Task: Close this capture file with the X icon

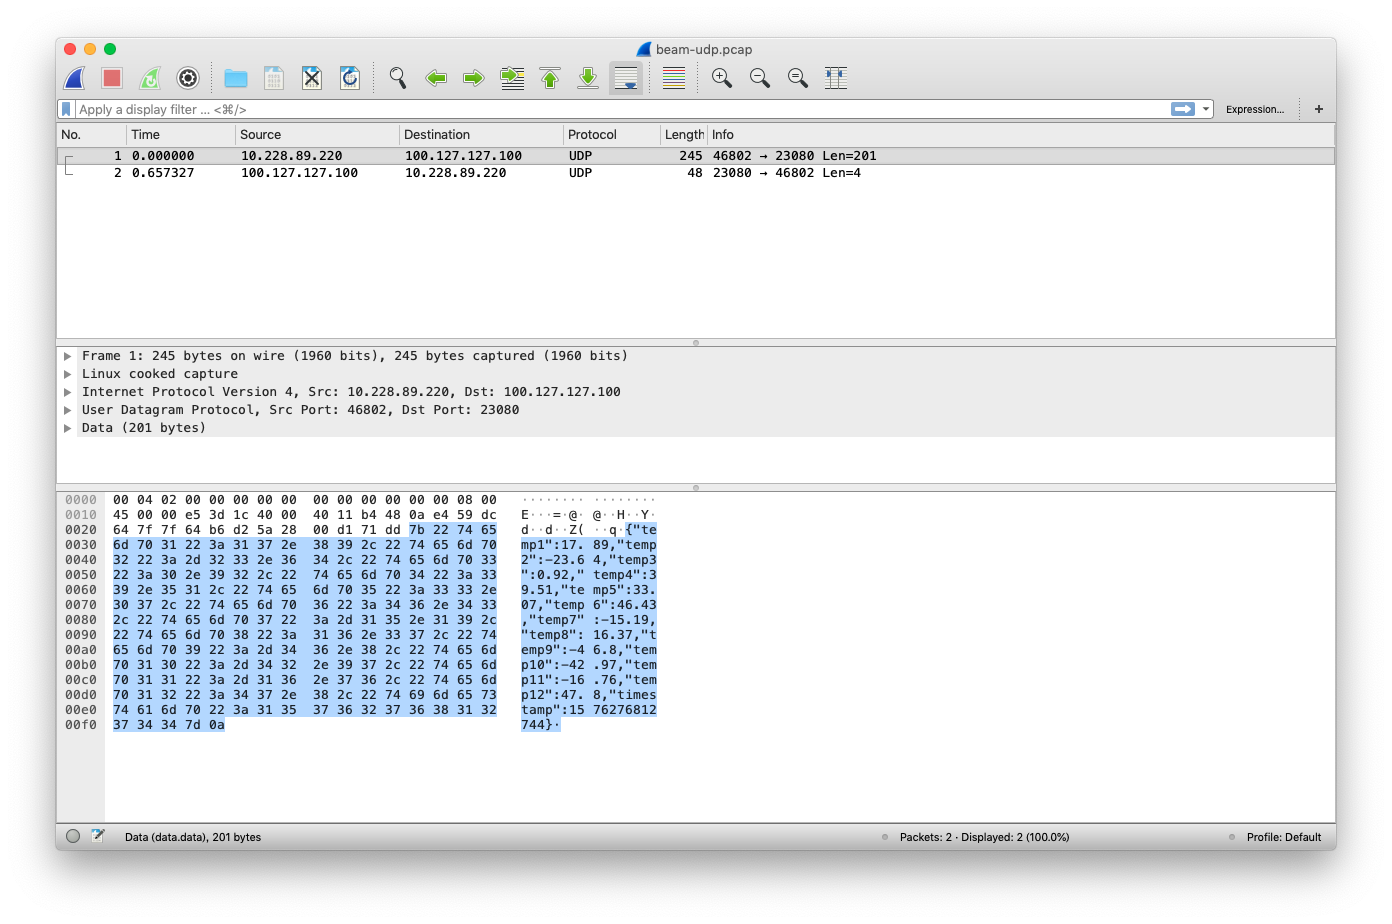Action: [x=312, y=78]
